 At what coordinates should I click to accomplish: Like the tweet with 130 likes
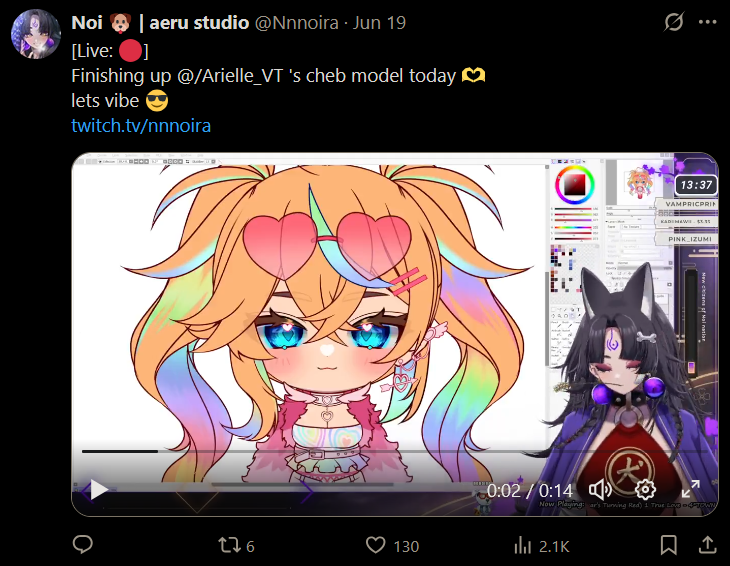coord(392,546)
